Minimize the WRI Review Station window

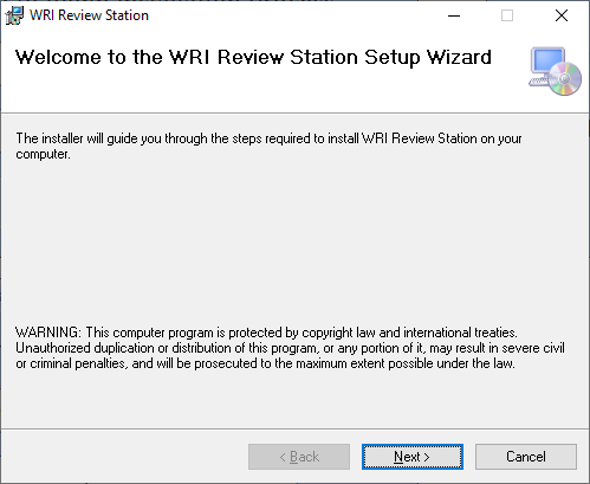click(x=454, y=16)
